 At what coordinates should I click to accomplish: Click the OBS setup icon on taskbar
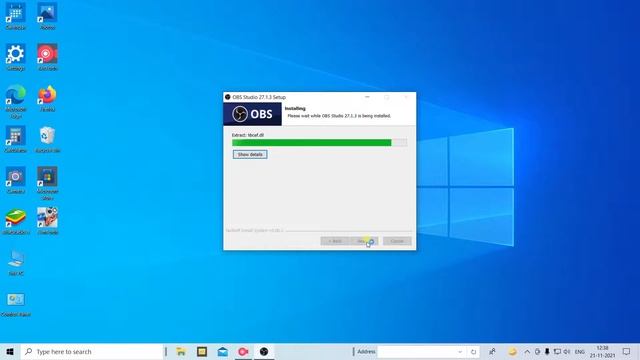pos(264,351)
